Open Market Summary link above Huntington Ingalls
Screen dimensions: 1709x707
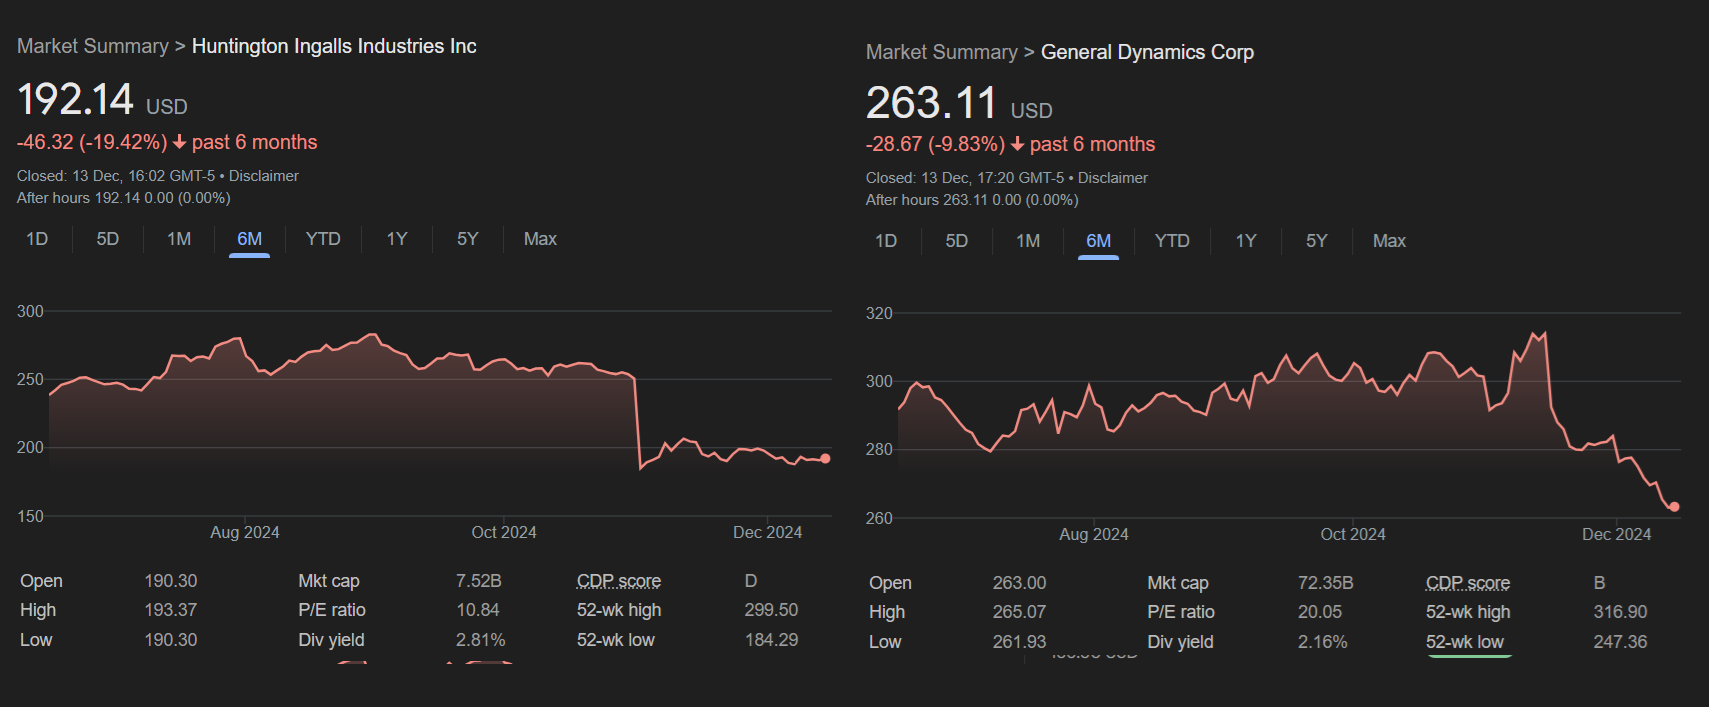93,46
